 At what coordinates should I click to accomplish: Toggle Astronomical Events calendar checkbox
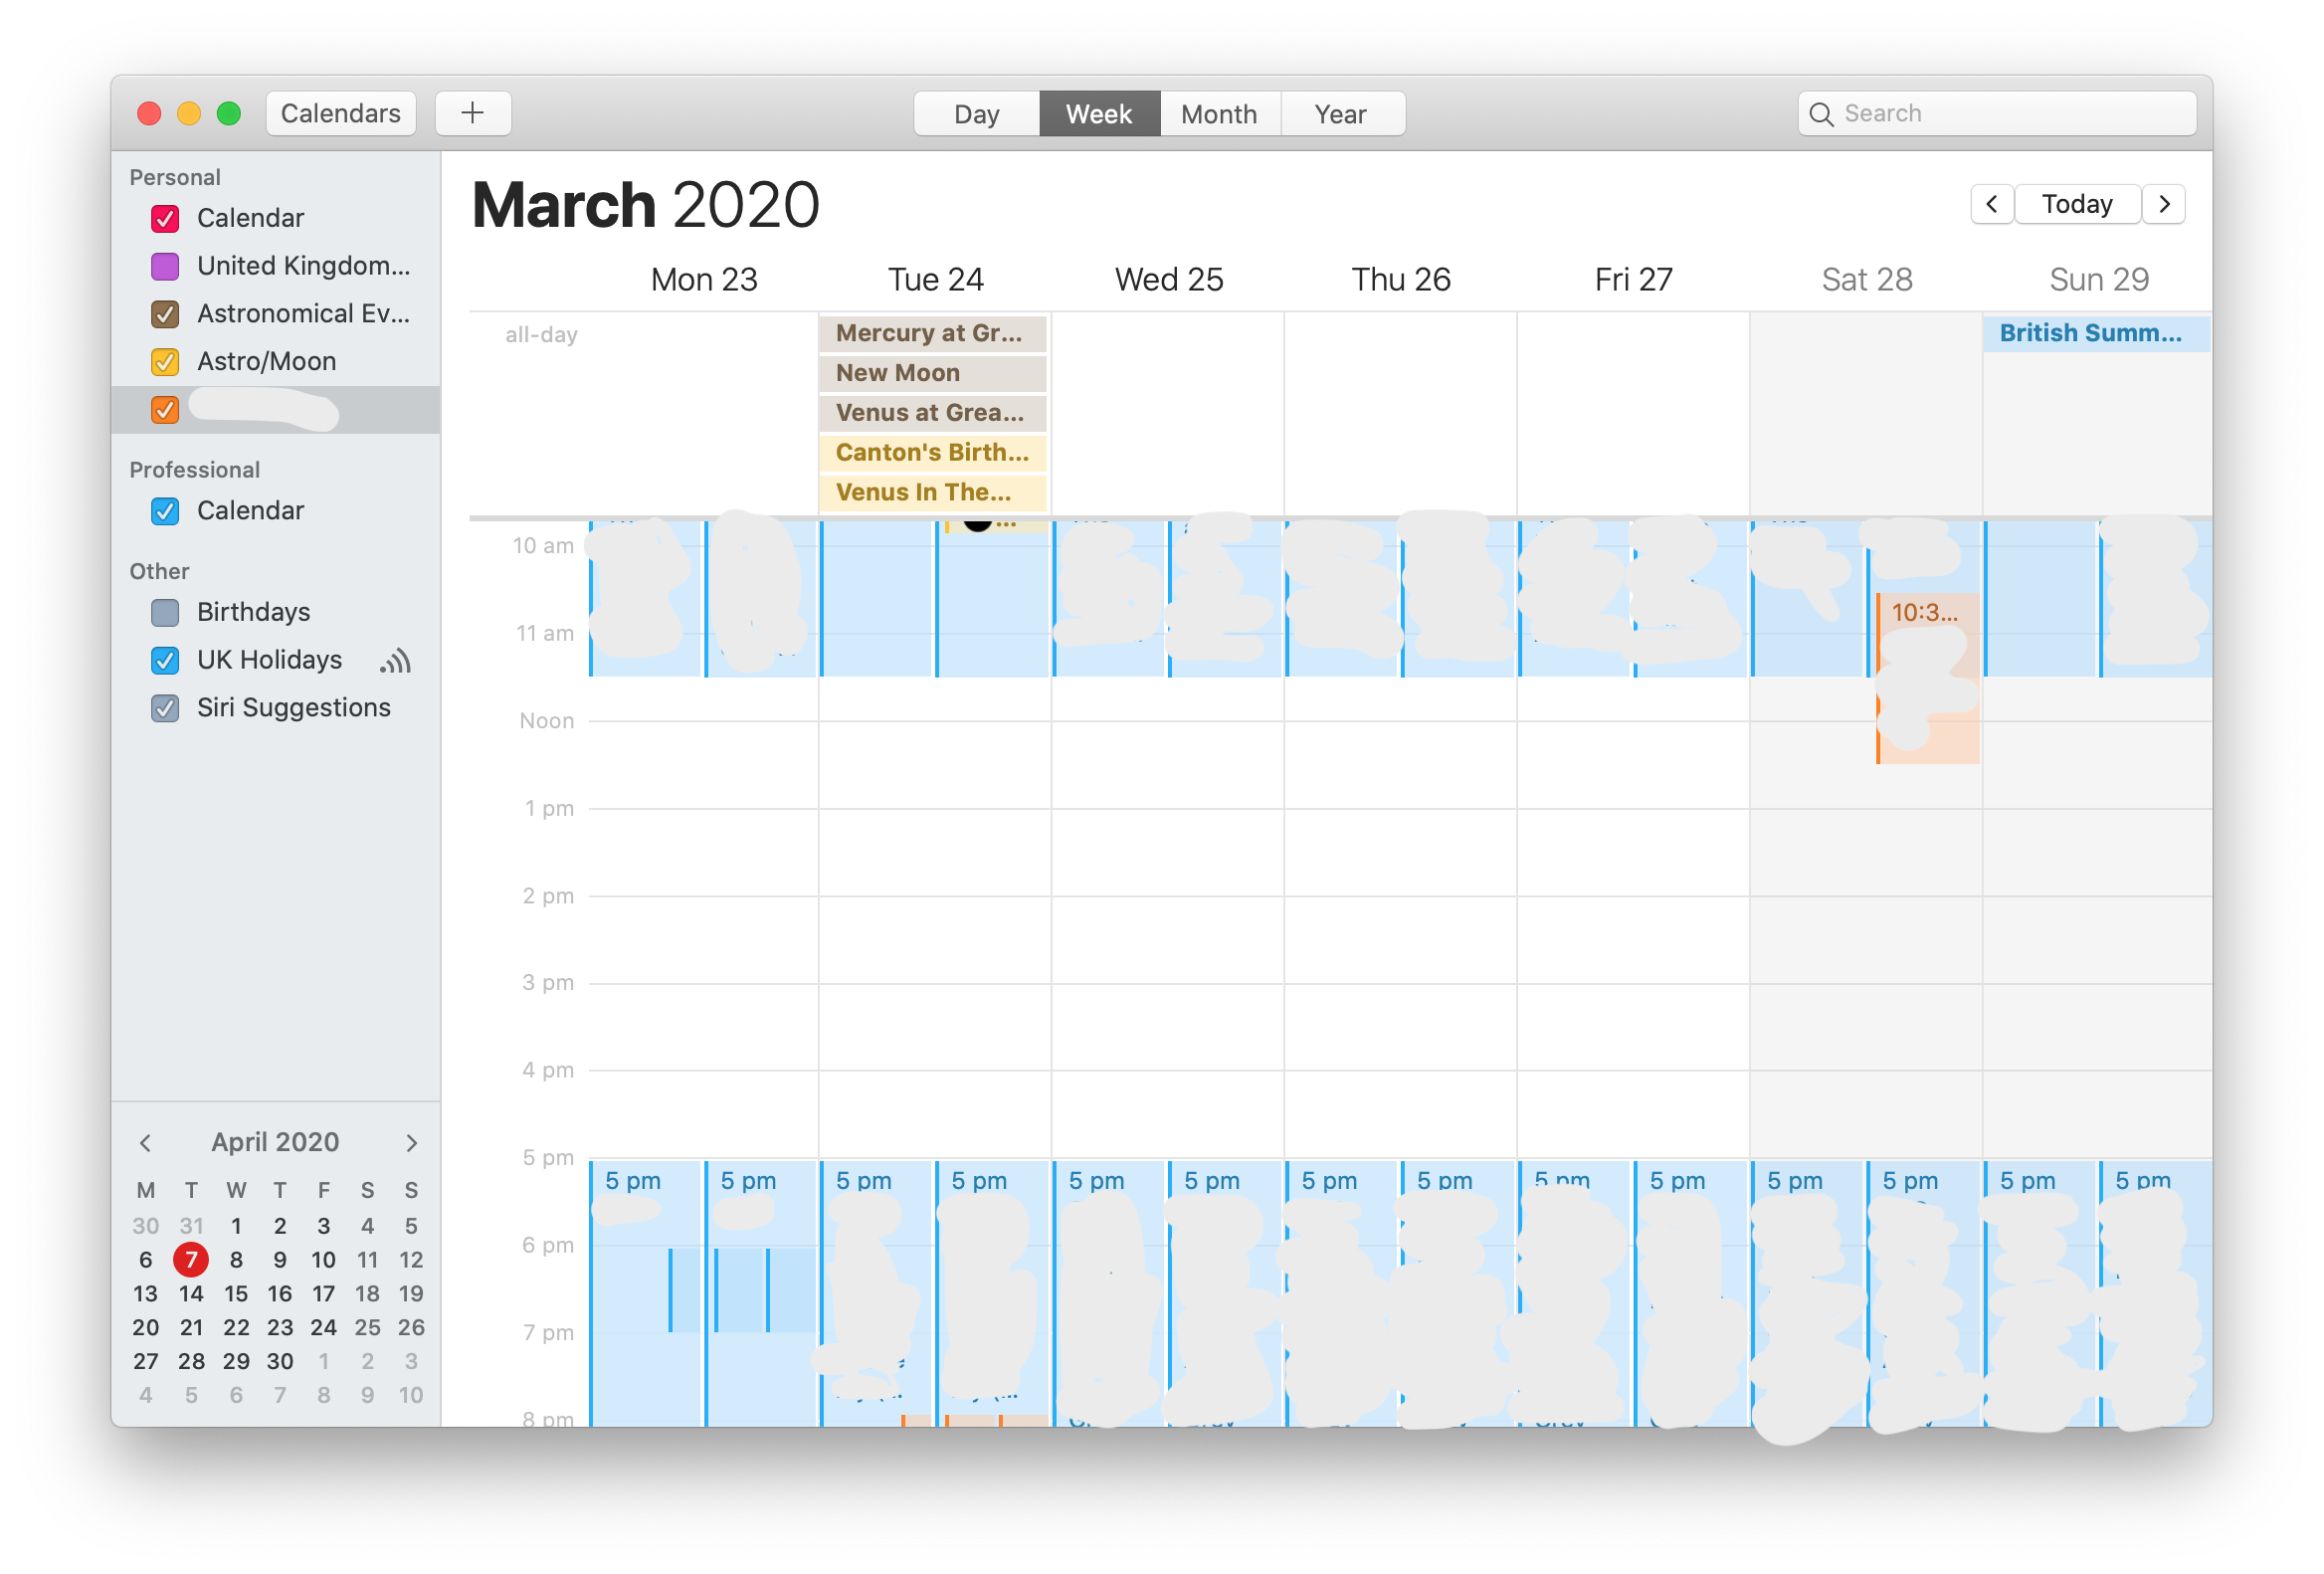click(x=165, y=314)
